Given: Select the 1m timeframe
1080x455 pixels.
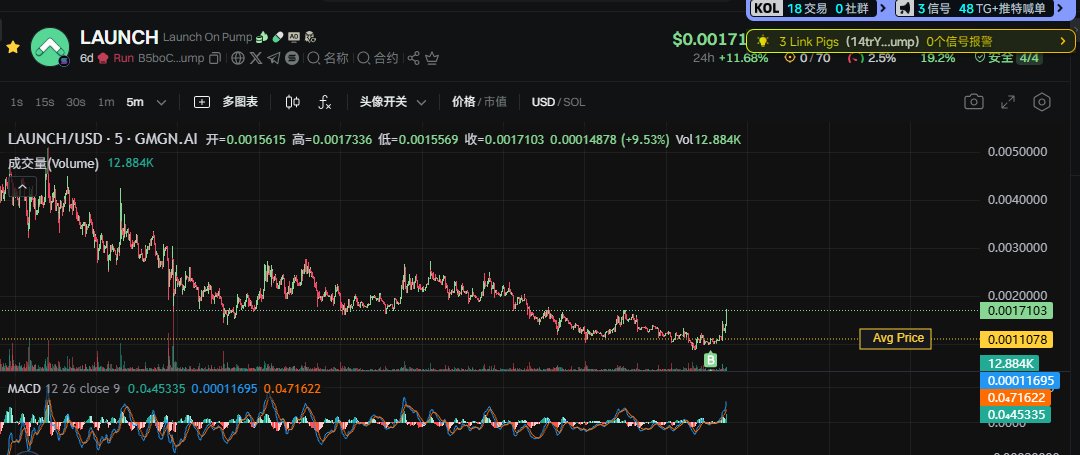Looking at the screenshot, I should point(106,102).
